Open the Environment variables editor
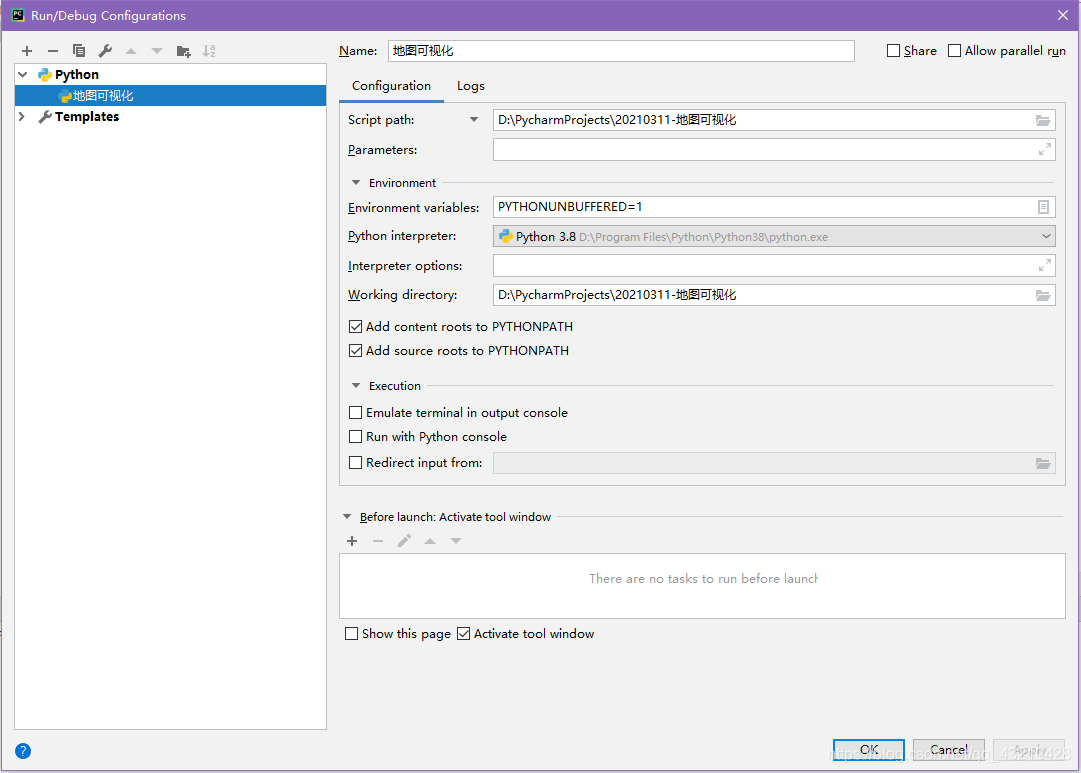The height and width of the screenshot is (773, 1081). pyautogui.click(x=1043, y=207)
